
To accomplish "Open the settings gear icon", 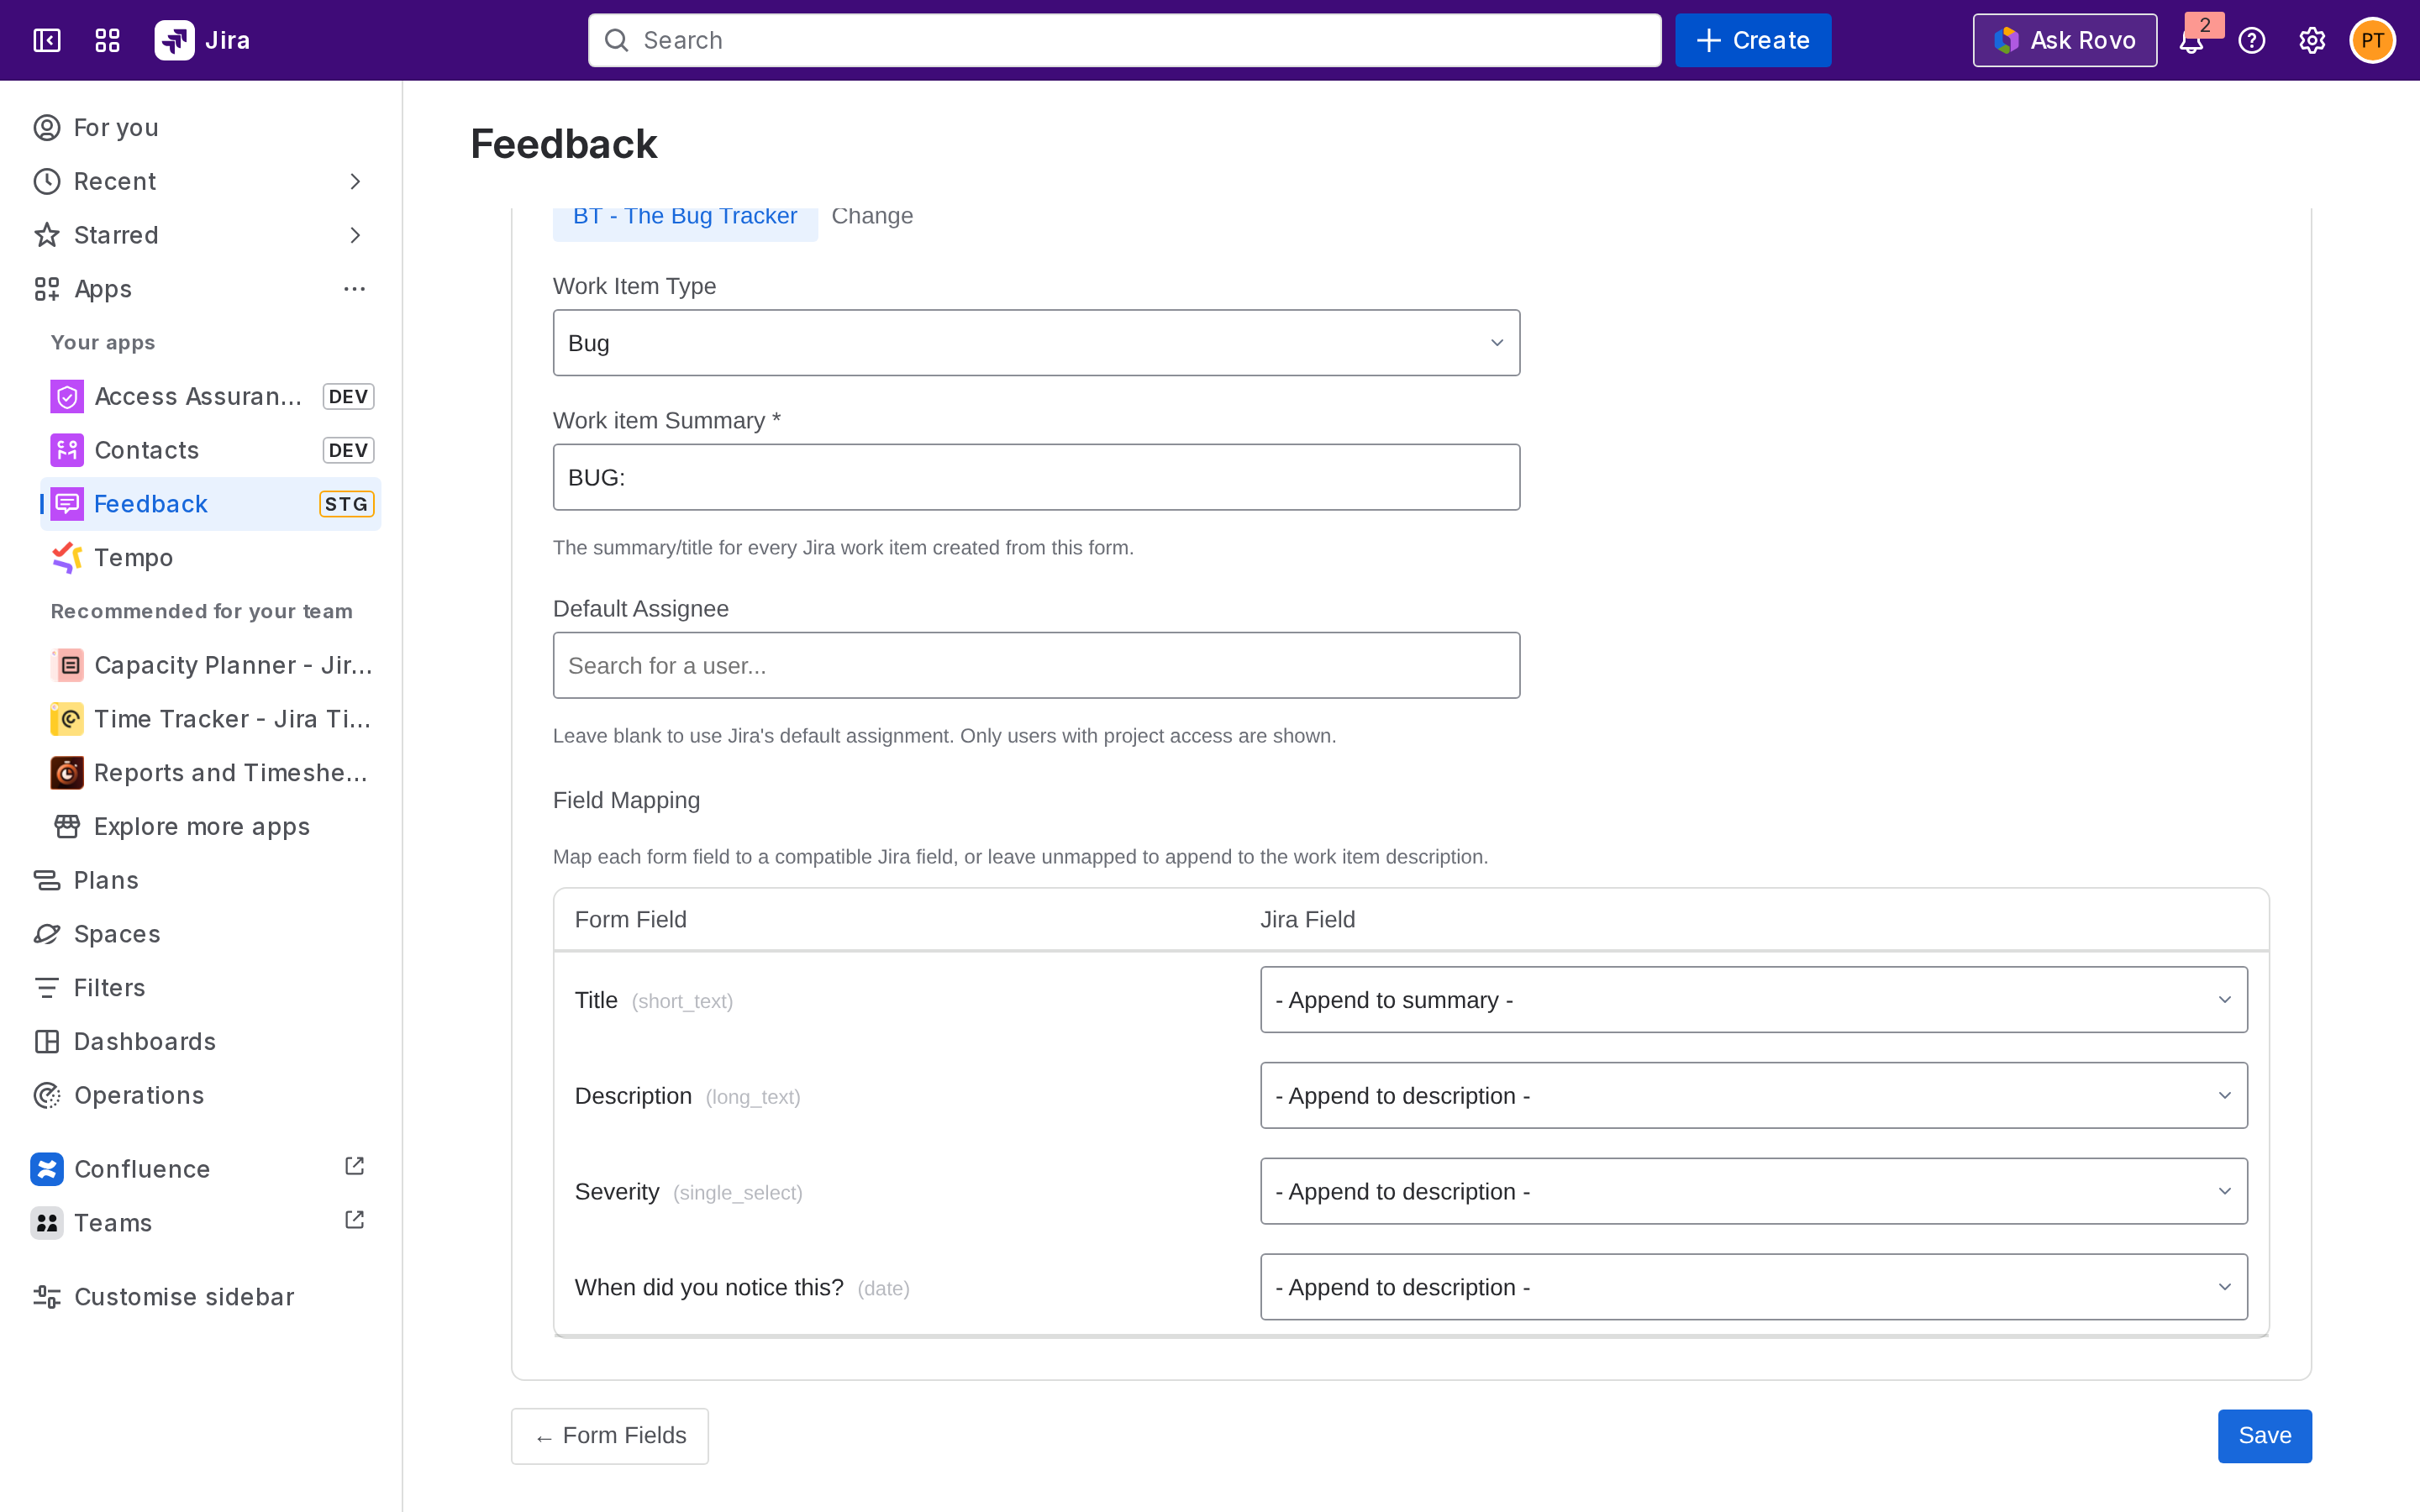I will [2312, 40].
